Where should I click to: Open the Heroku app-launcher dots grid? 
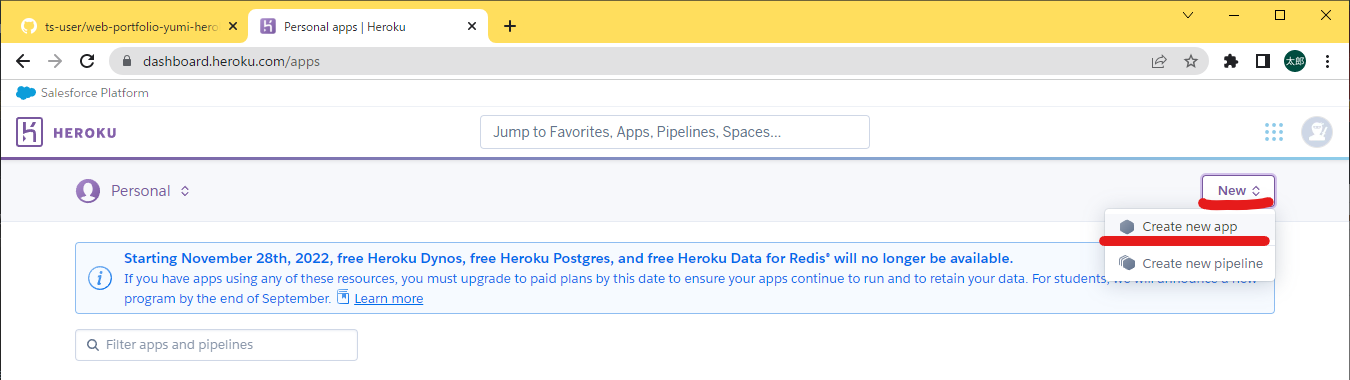(1273, 132)
